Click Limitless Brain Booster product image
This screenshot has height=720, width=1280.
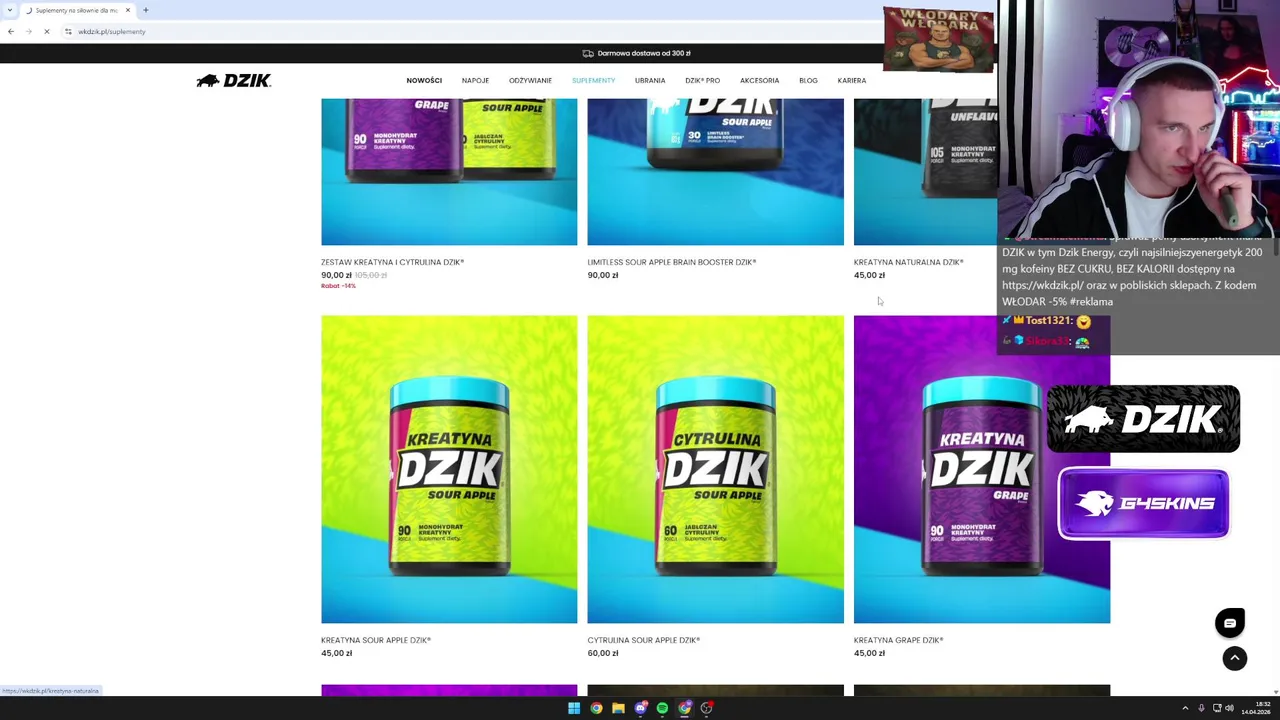715,171
